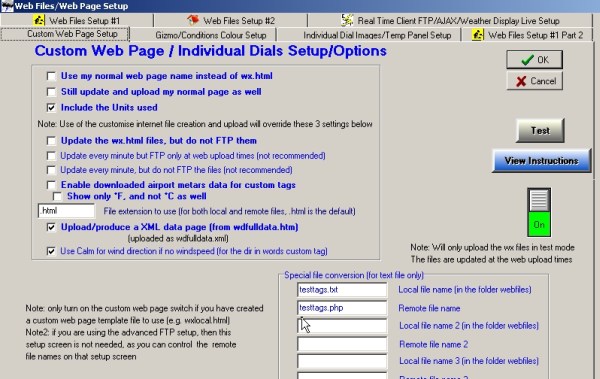Viewport: 600px width, 379px height.
Task: Click the 'Will only upload the wx files' note
Action: 492,247
